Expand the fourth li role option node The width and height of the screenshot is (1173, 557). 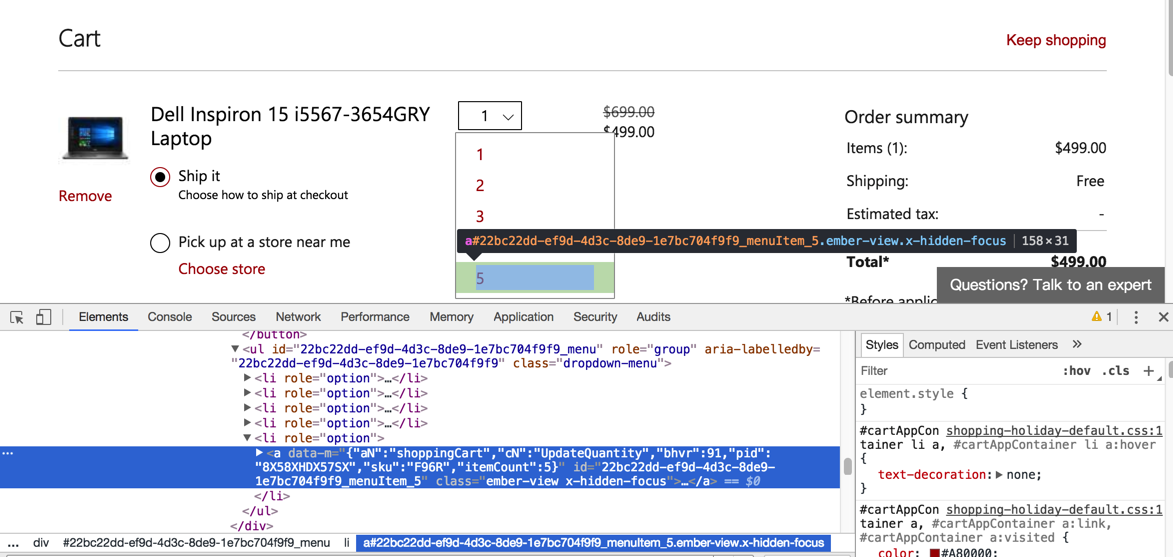point(248,423)
